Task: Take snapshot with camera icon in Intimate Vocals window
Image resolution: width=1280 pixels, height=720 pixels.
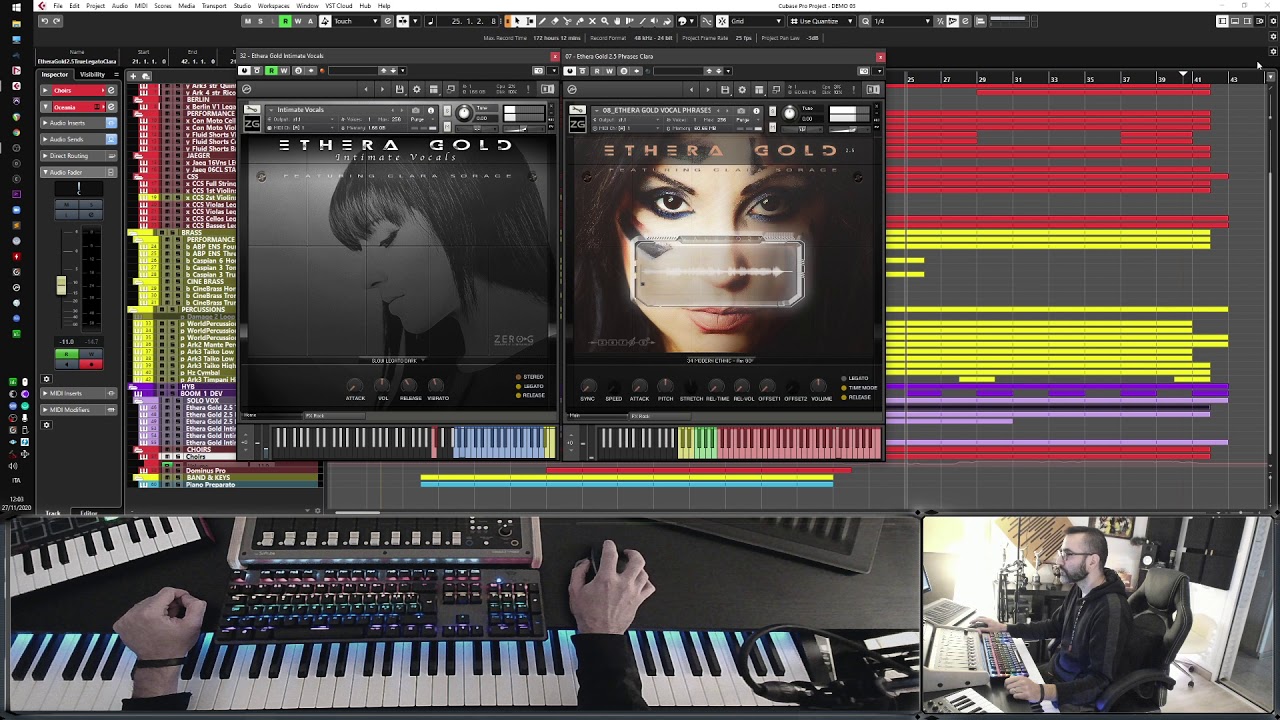Action: [415, 110]
